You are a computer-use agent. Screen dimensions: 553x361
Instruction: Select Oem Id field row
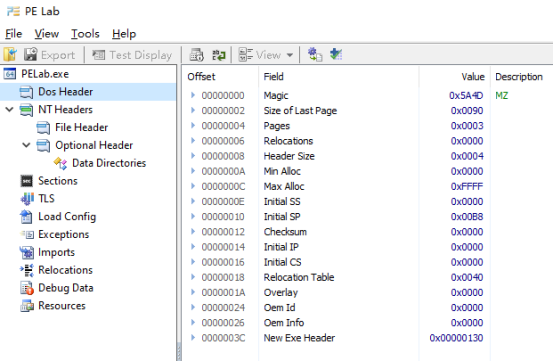[x=279, y=308]
